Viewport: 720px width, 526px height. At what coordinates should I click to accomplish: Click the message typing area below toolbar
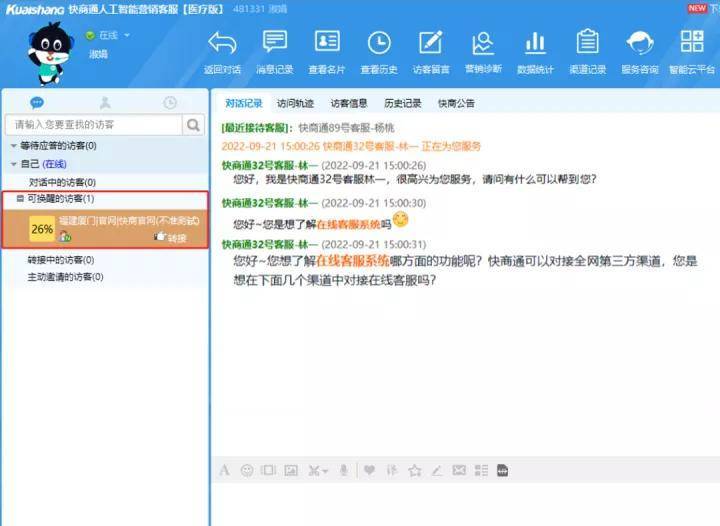[x=465, y=504]
